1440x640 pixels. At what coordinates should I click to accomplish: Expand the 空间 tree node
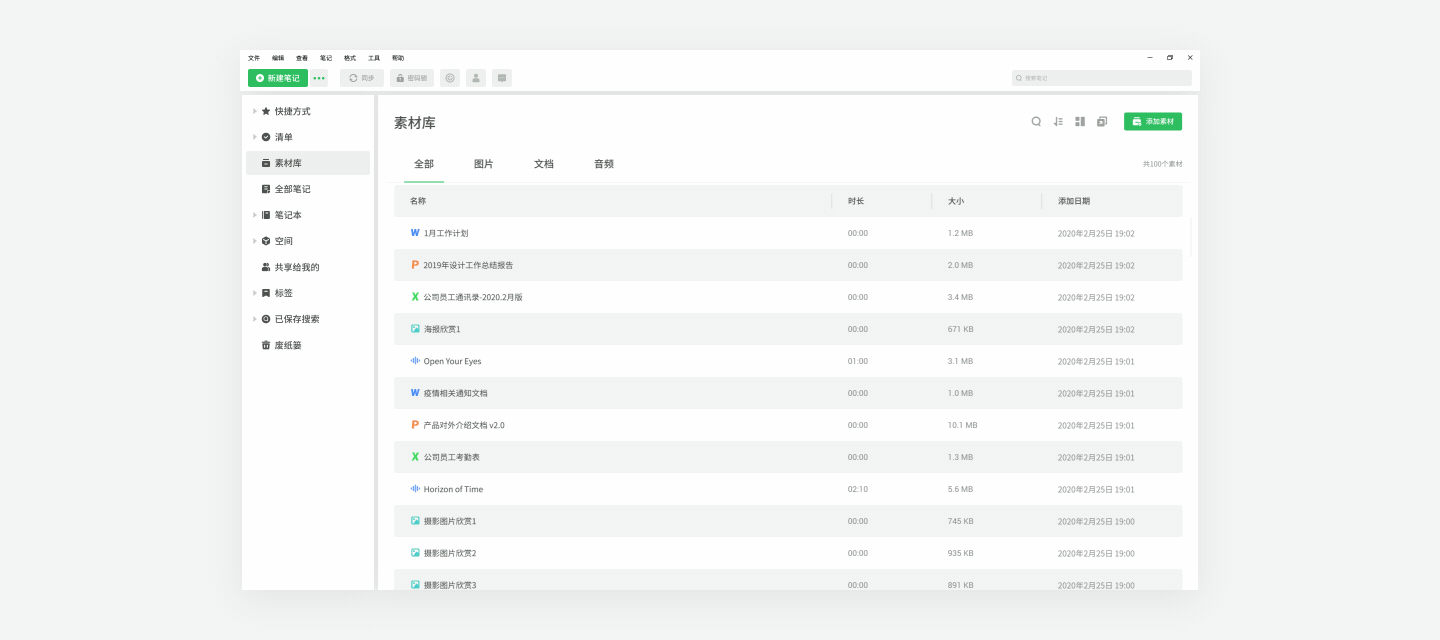[x=255, y=241]
